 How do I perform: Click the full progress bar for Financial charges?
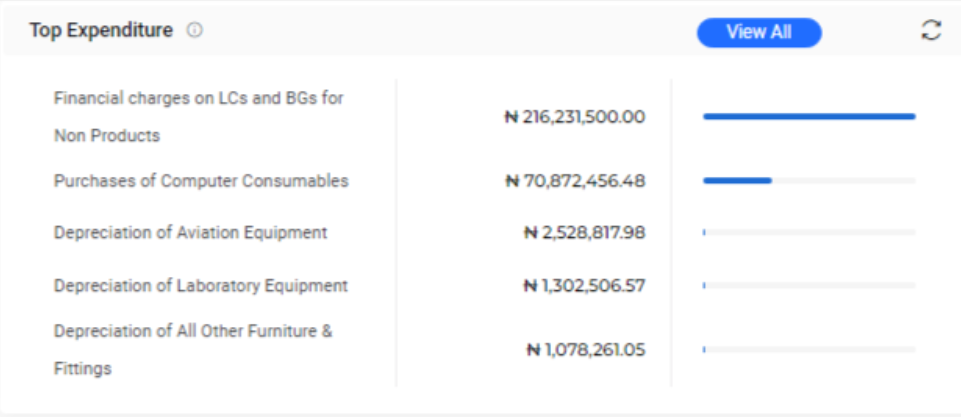809,117
